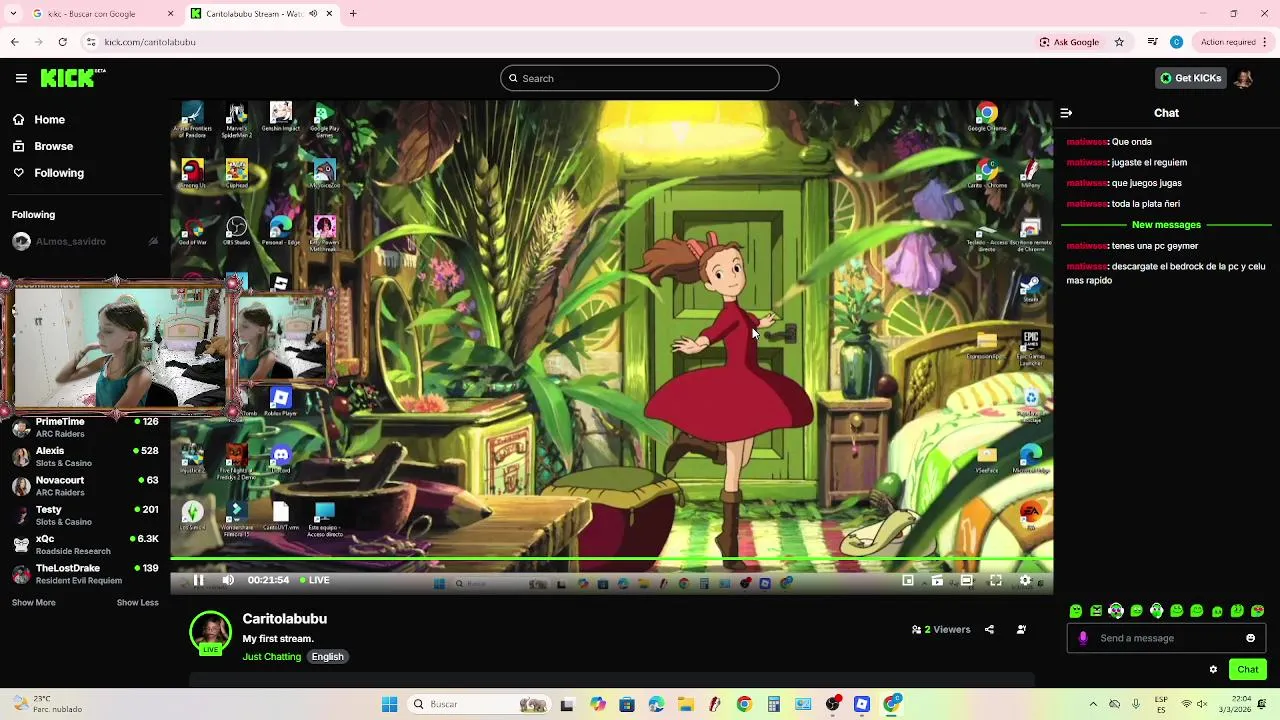Click the 2 Viewers counter
1280x720 pixels.
(x=941, y=630)
